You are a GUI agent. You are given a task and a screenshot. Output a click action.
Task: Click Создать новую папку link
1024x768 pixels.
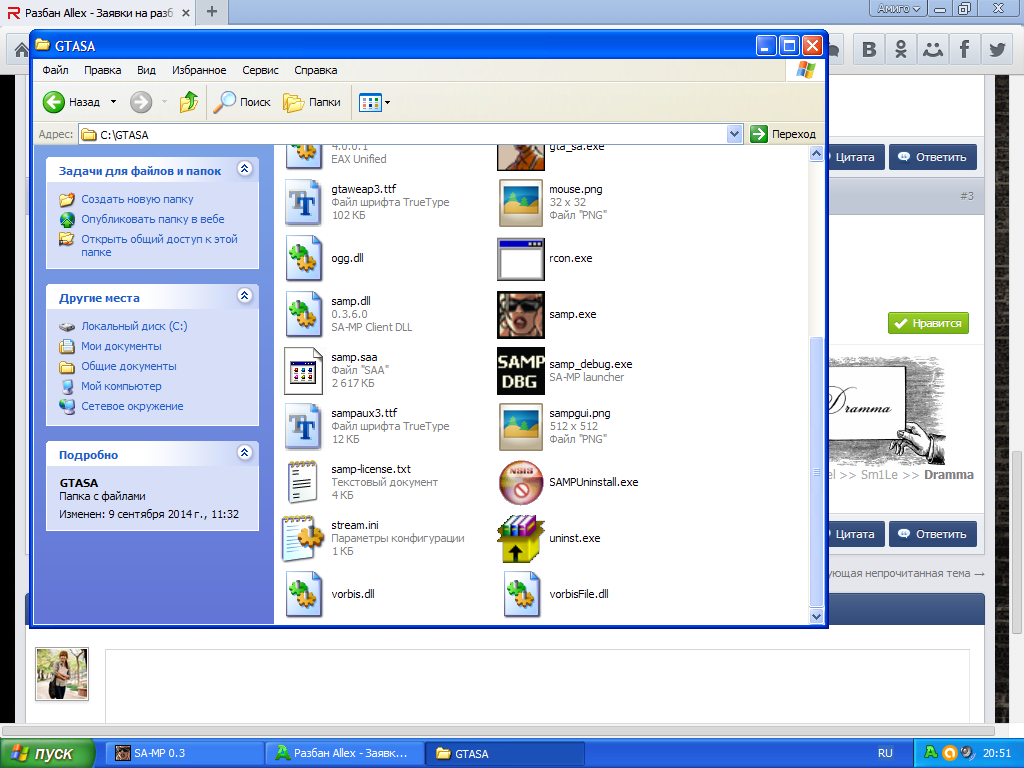coord(137,199)
